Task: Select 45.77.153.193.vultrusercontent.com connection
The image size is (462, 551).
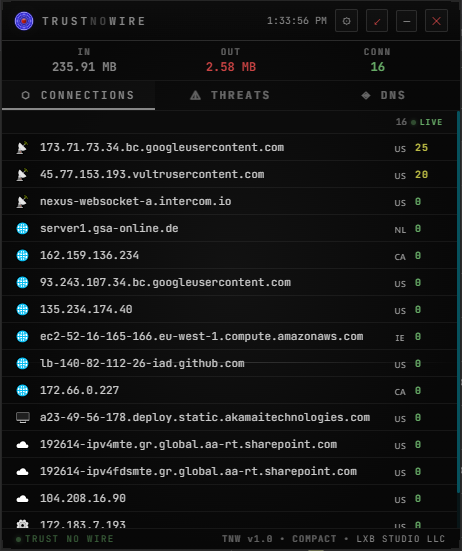Action: tap(229, 174)
